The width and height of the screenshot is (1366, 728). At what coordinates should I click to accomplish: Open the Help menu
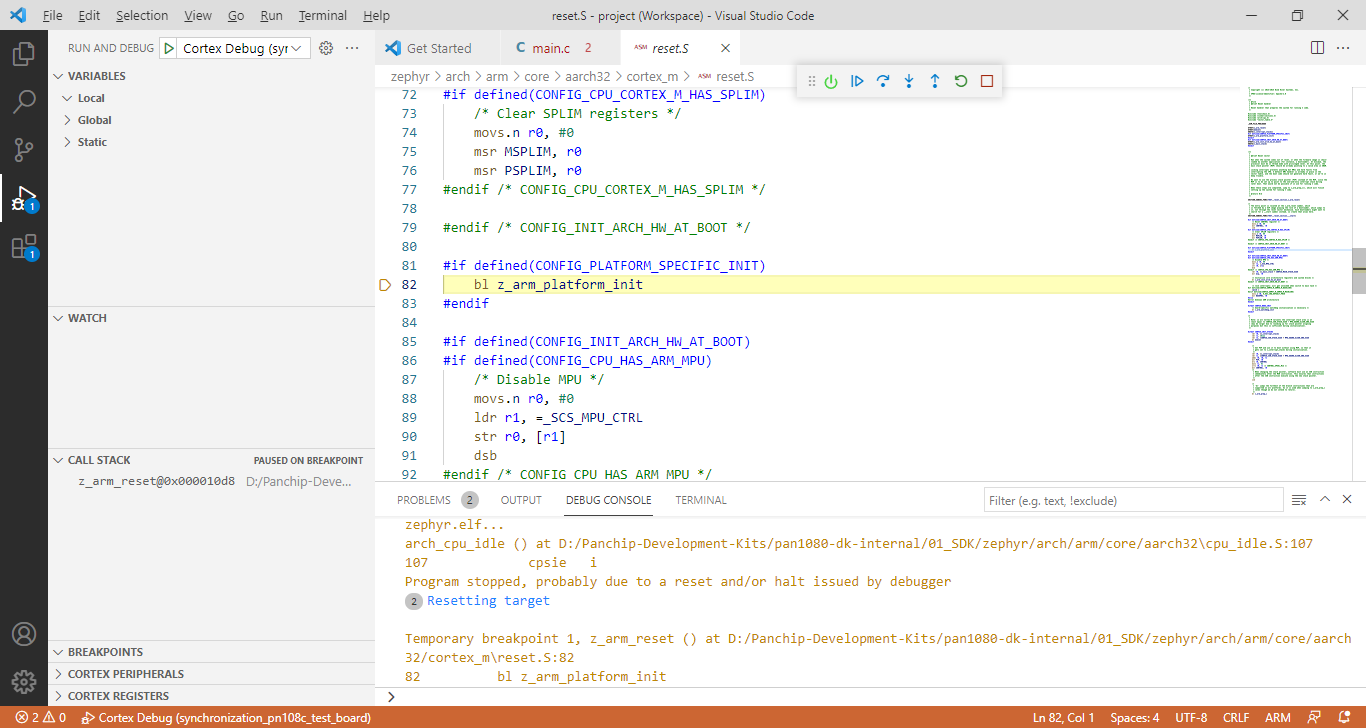point(377,16)
